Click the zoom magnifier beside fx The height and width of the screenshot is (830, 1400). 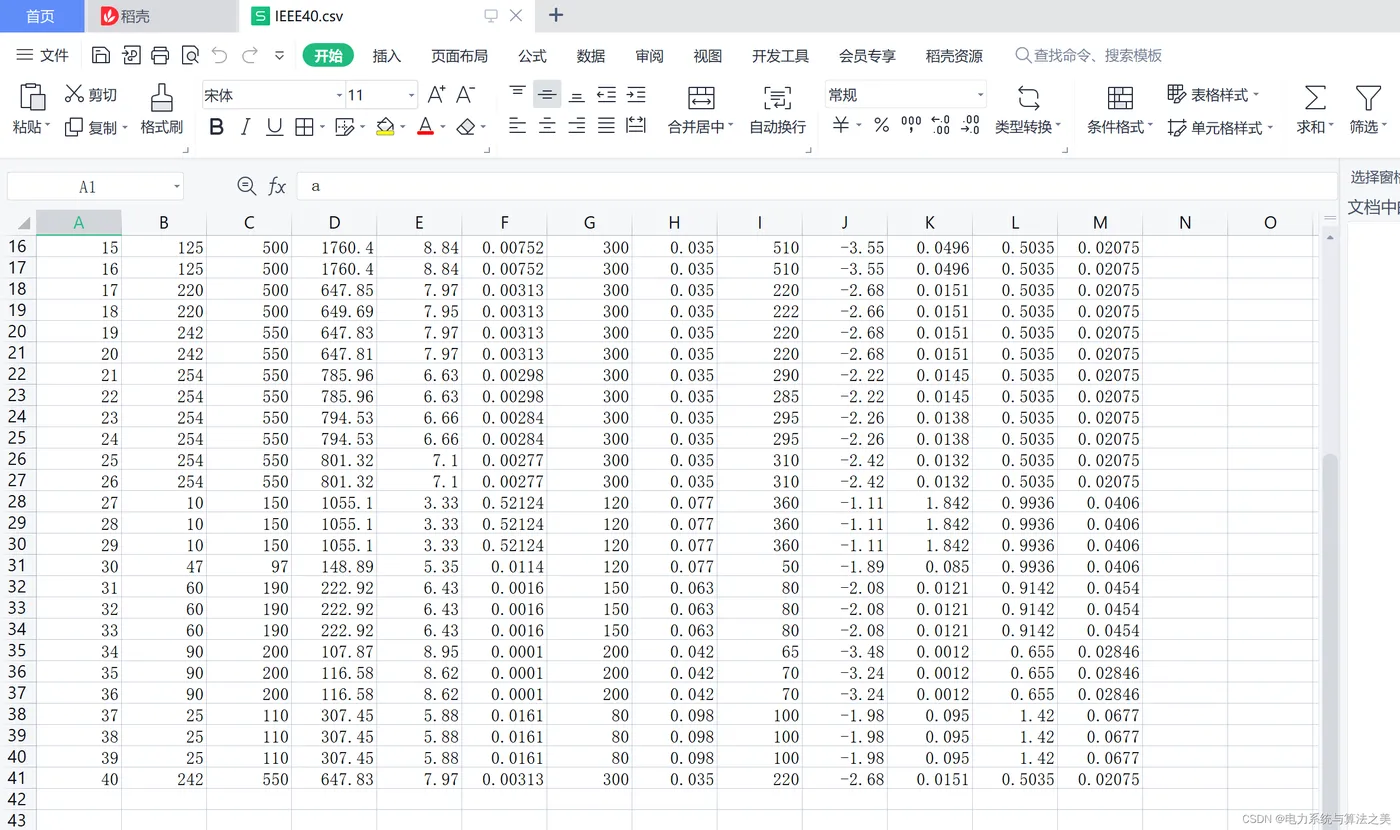tap(246, 186)
